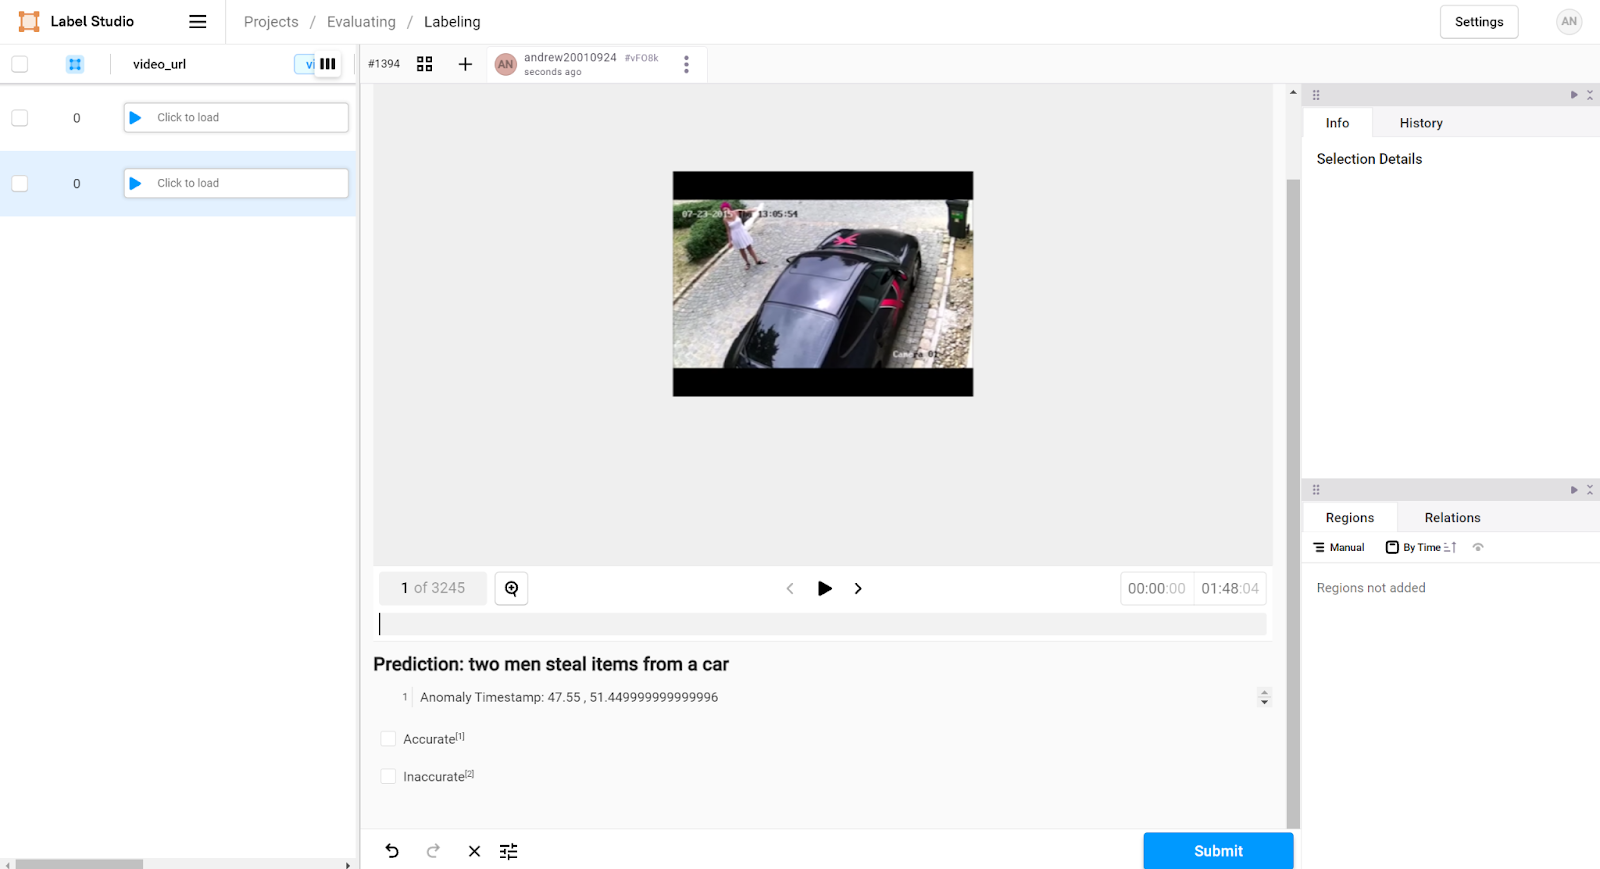Screen dimensions: 1600x869
Task: Switch to the Info tab
Action: [1337, 123]
